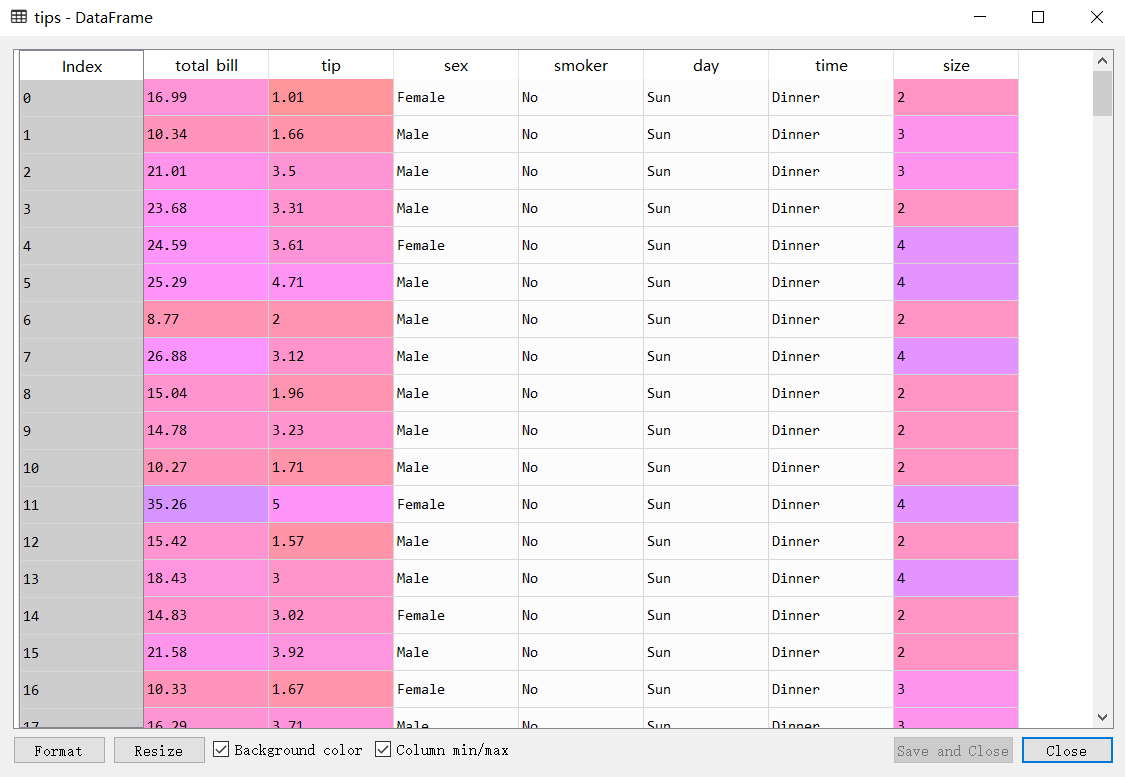Maximize the tips DataFrame window
The width and height of the screenshot is (1125, 777).
point(1037,17)
